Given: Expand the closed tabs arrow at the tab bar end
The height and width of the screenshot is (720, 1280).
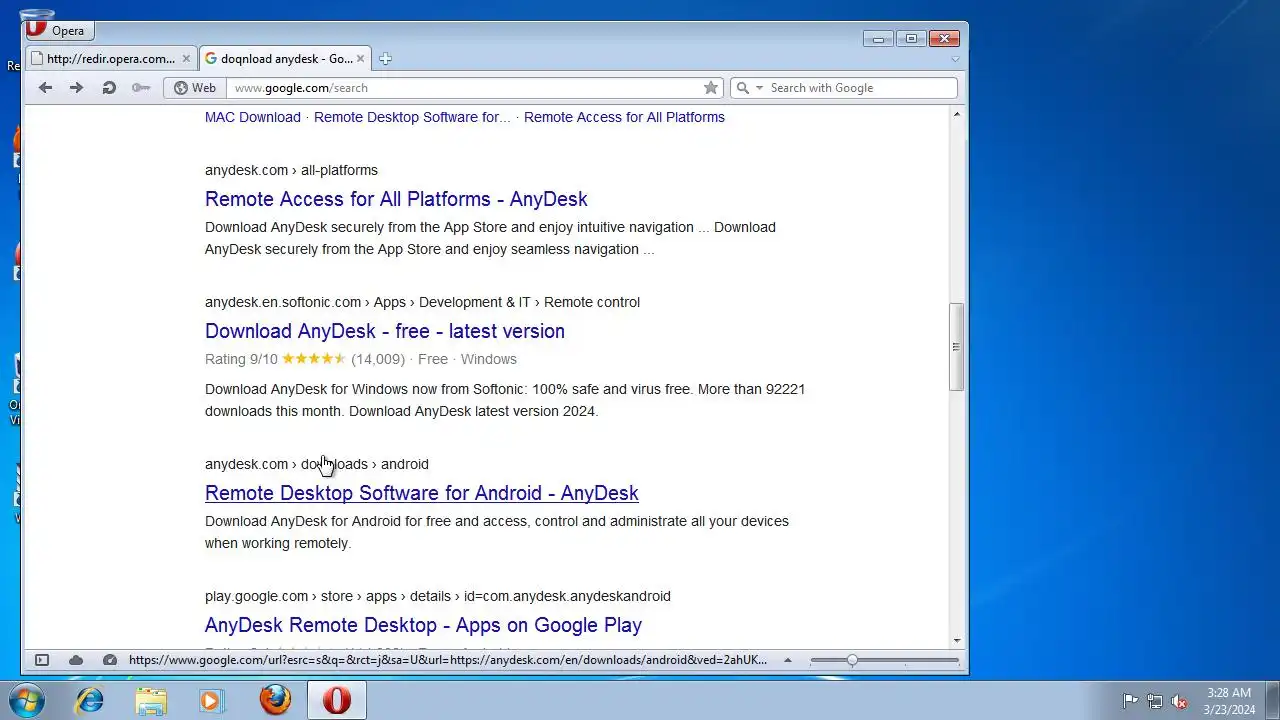Looking at the screenshot, I should (x=955, y=59).
